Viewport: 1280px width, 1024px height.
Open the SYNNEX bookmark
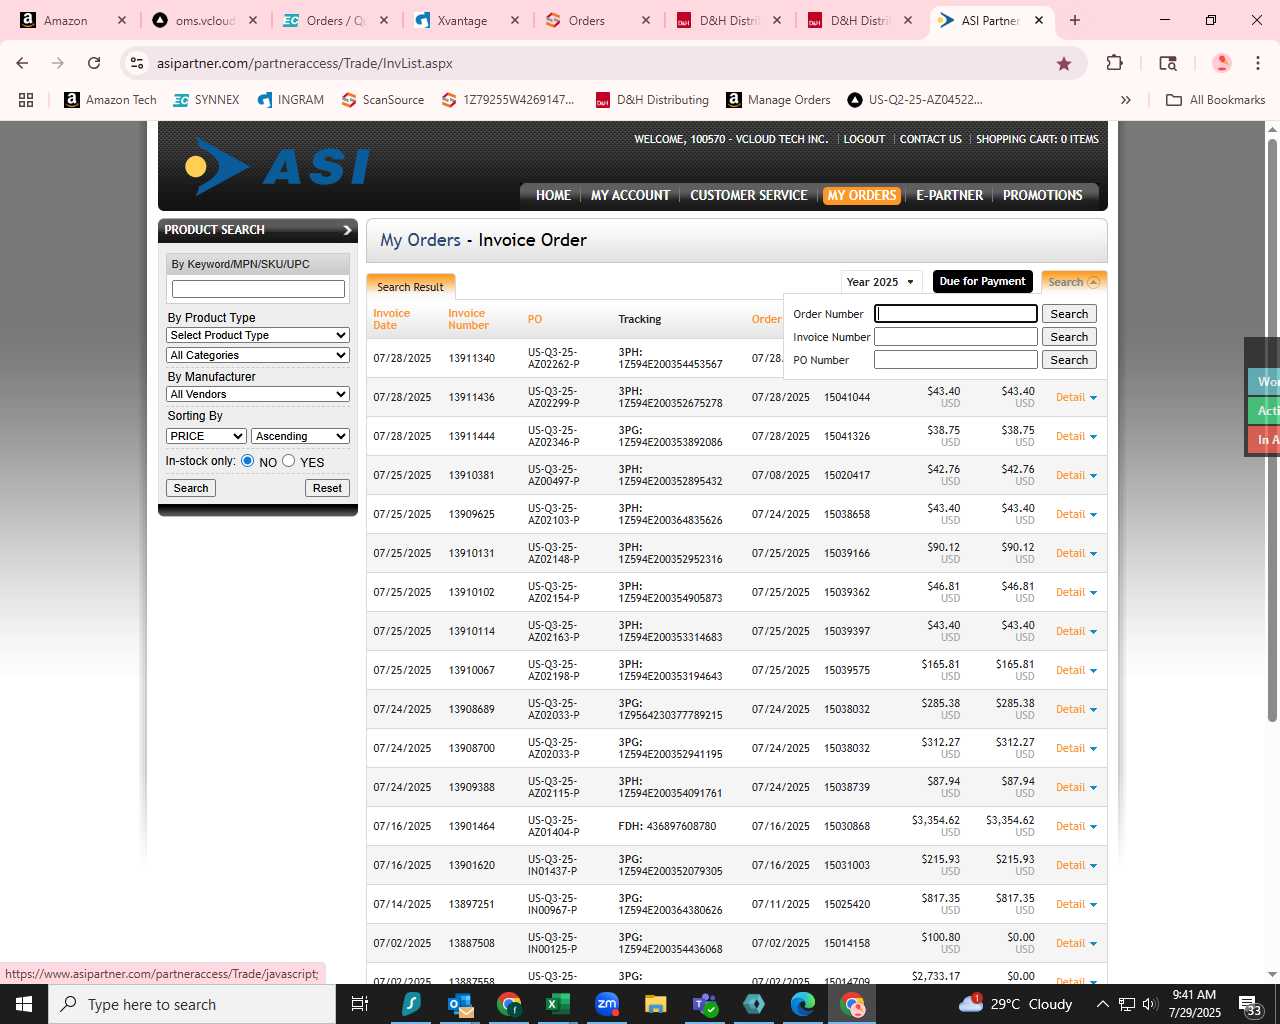point(206,100)
